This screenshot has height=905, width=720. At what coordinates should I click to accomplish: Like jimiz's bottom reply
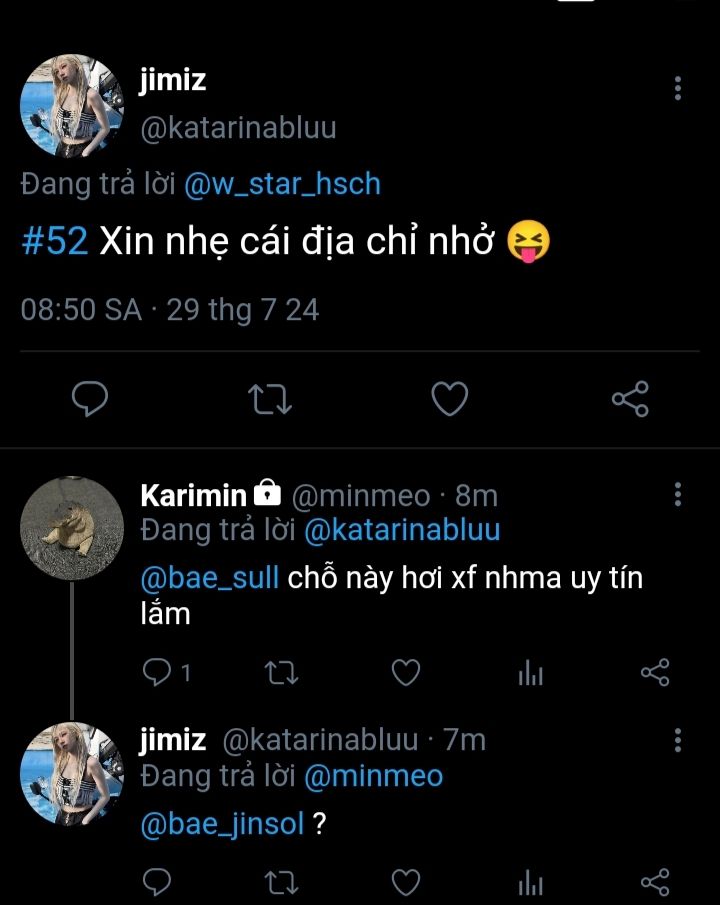point(405,882)
